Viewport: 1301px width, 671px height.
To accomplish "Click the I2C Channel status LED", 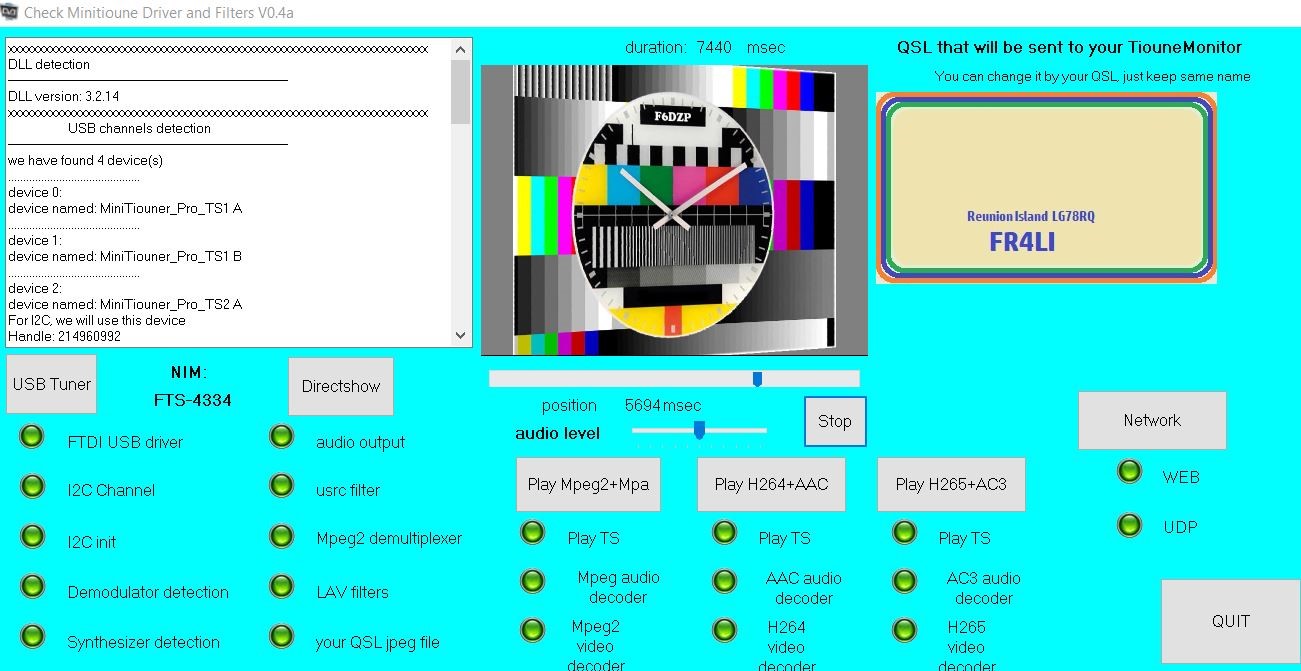I will (33, 487).
